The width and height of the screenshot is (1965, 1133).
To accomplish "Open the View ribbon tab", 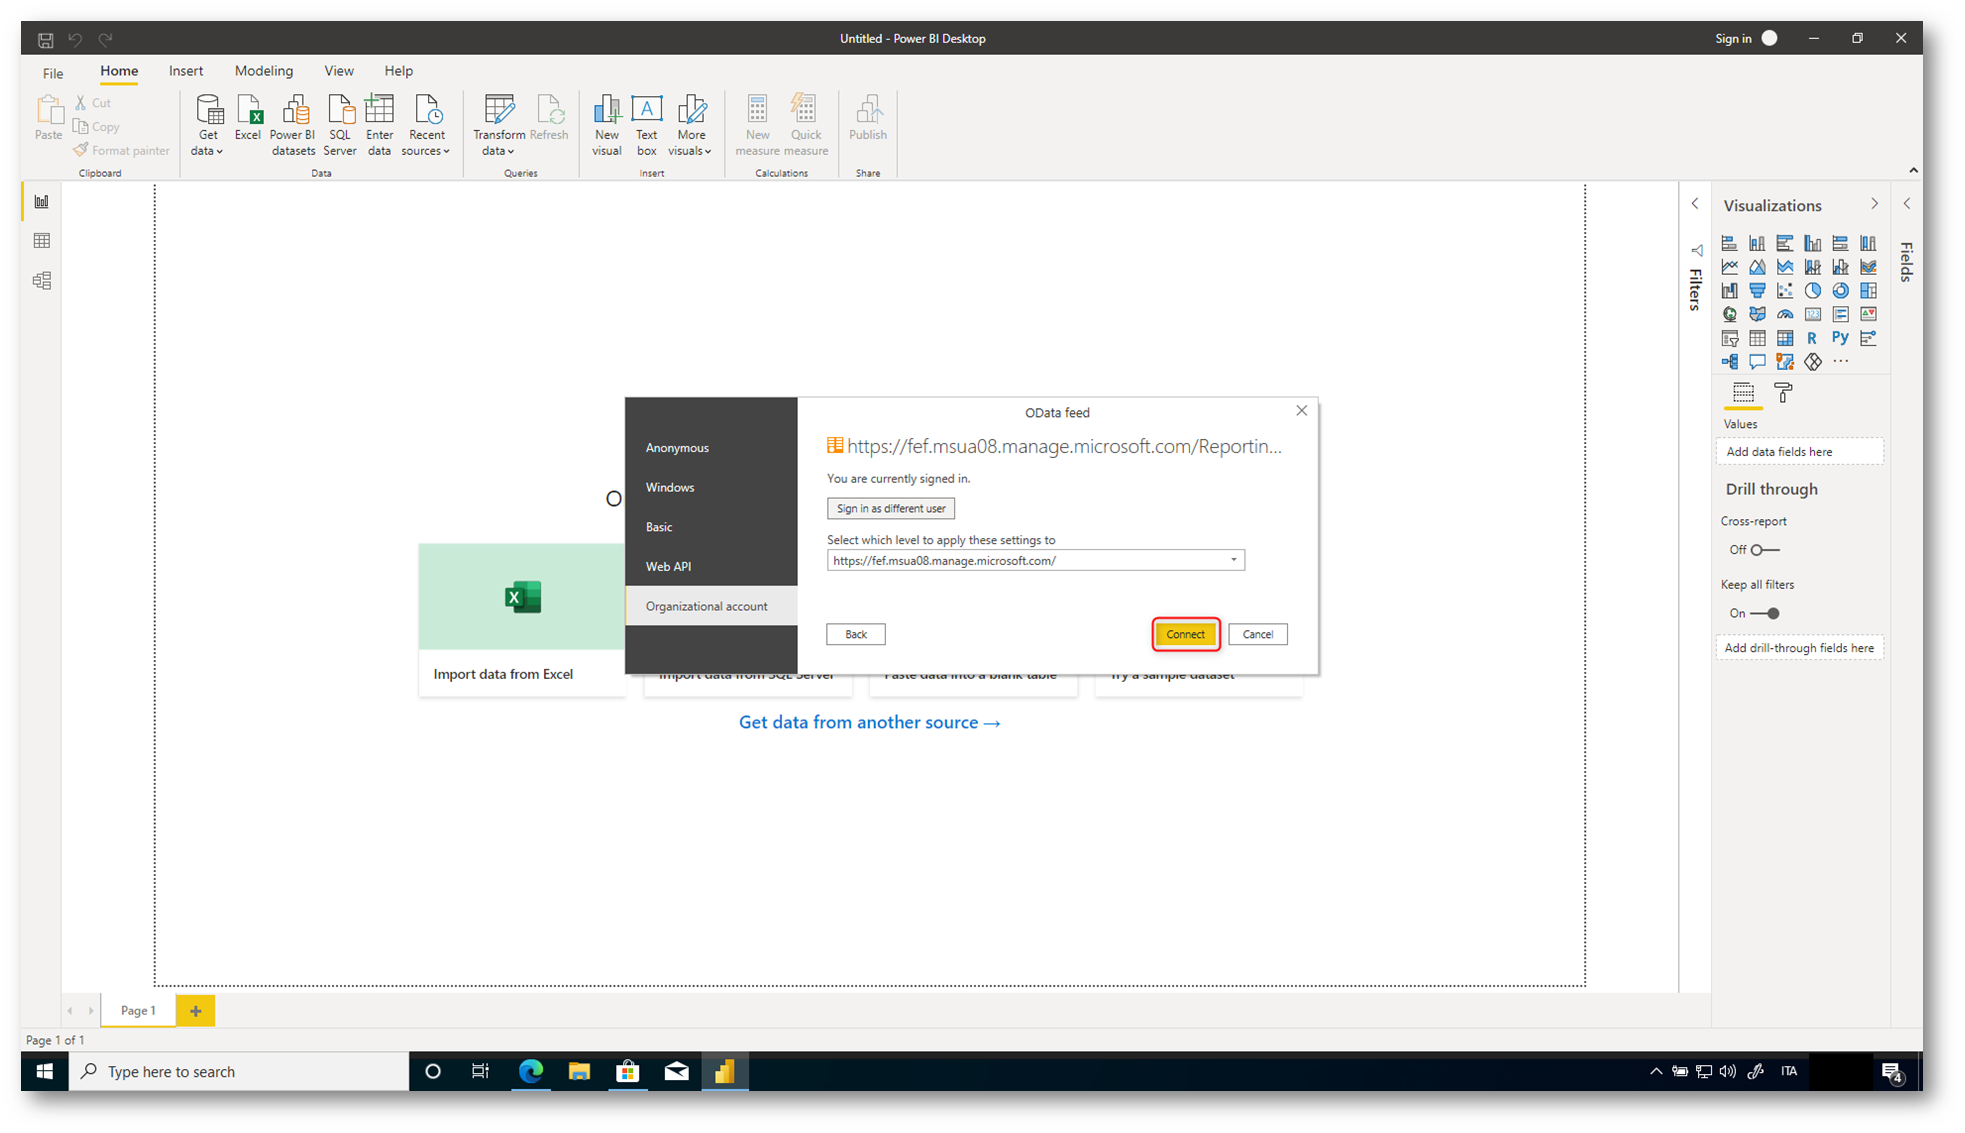I will 338,71.
